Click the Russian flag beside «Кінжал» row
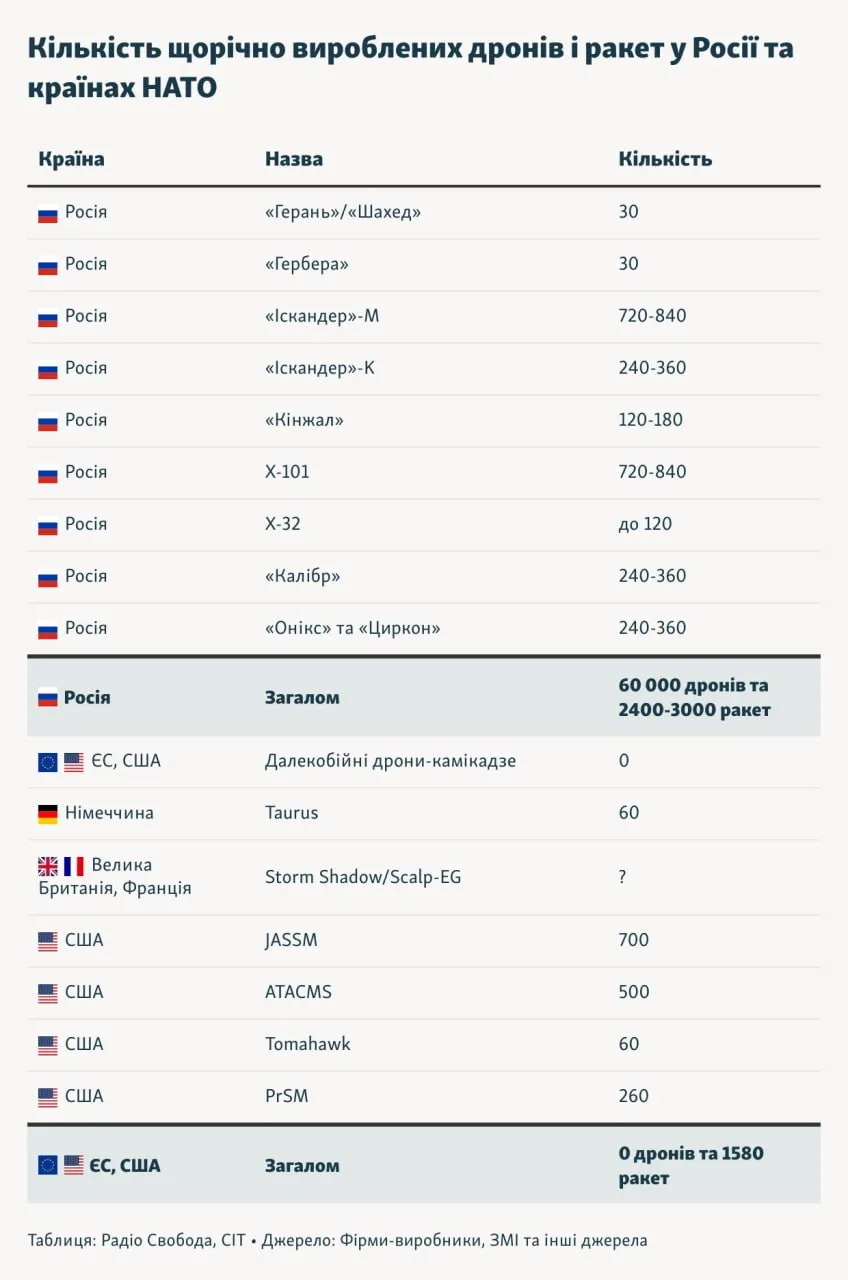The width and height of the screenshot is (848, 1280). pos(48,421)
